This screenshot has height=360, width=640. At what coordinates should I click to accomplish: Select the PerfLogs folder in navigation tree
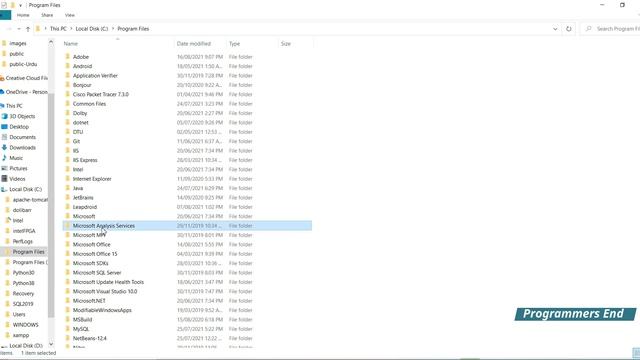point(22,241)
